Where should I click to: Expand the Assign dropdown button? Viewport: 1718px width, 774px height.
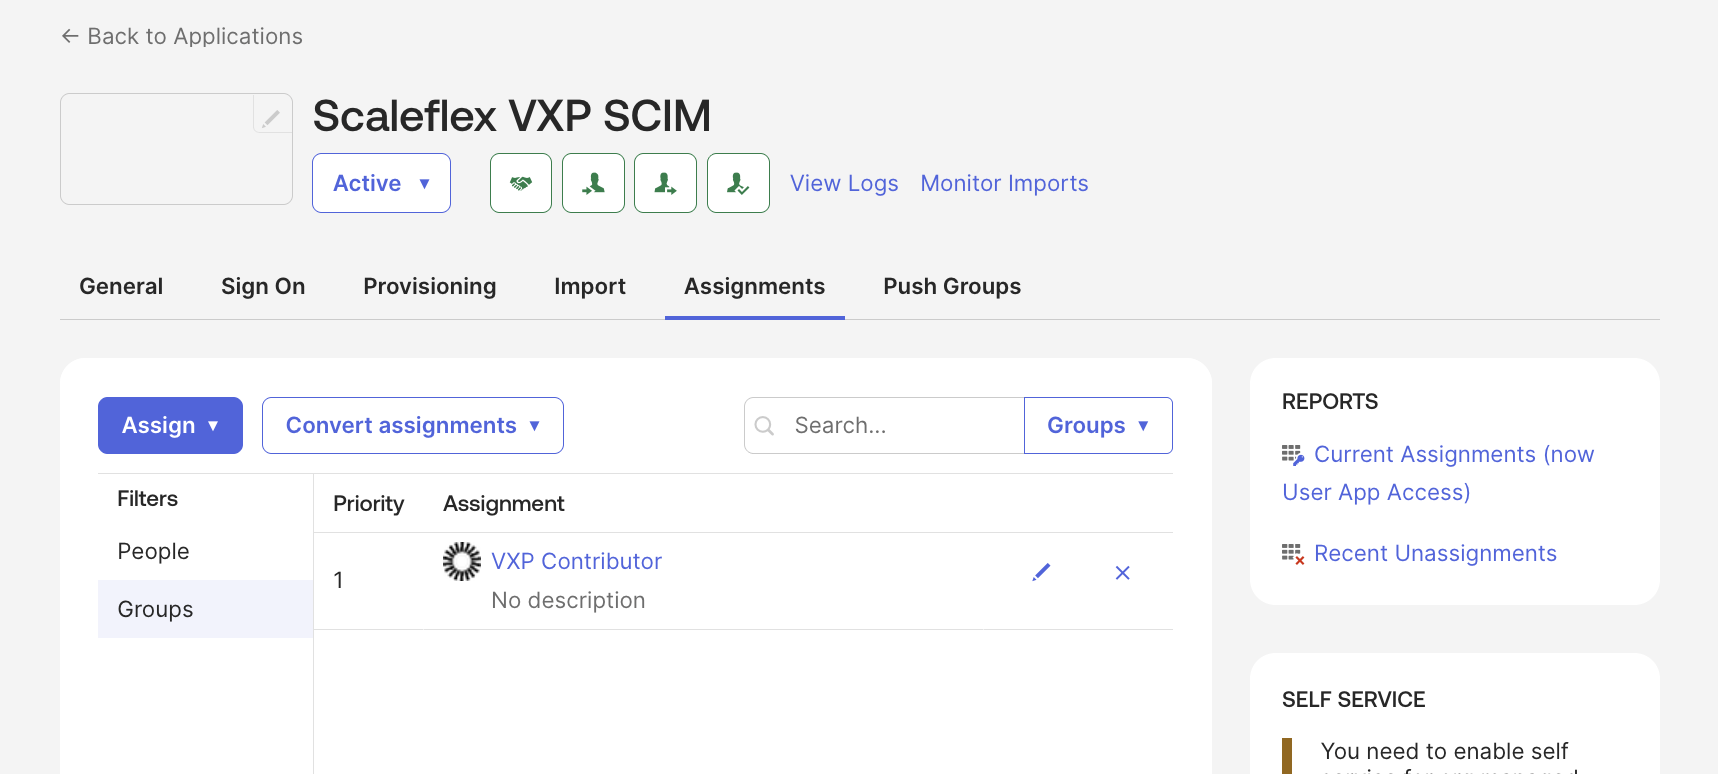click(x=170, y=425)
